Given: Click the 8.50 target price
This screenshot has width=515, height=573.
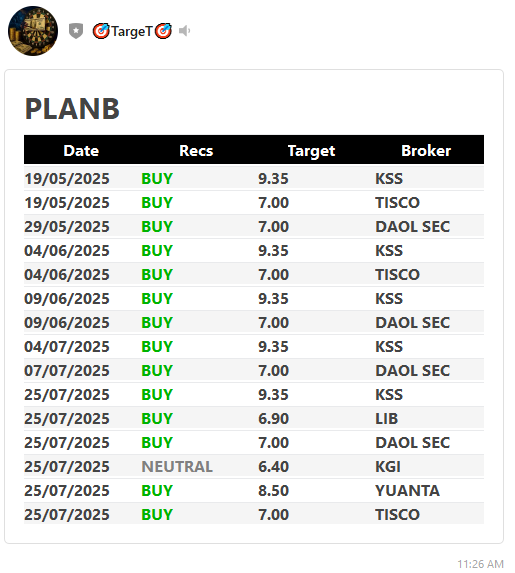Looking at the screenshot, I should (273, 490).
